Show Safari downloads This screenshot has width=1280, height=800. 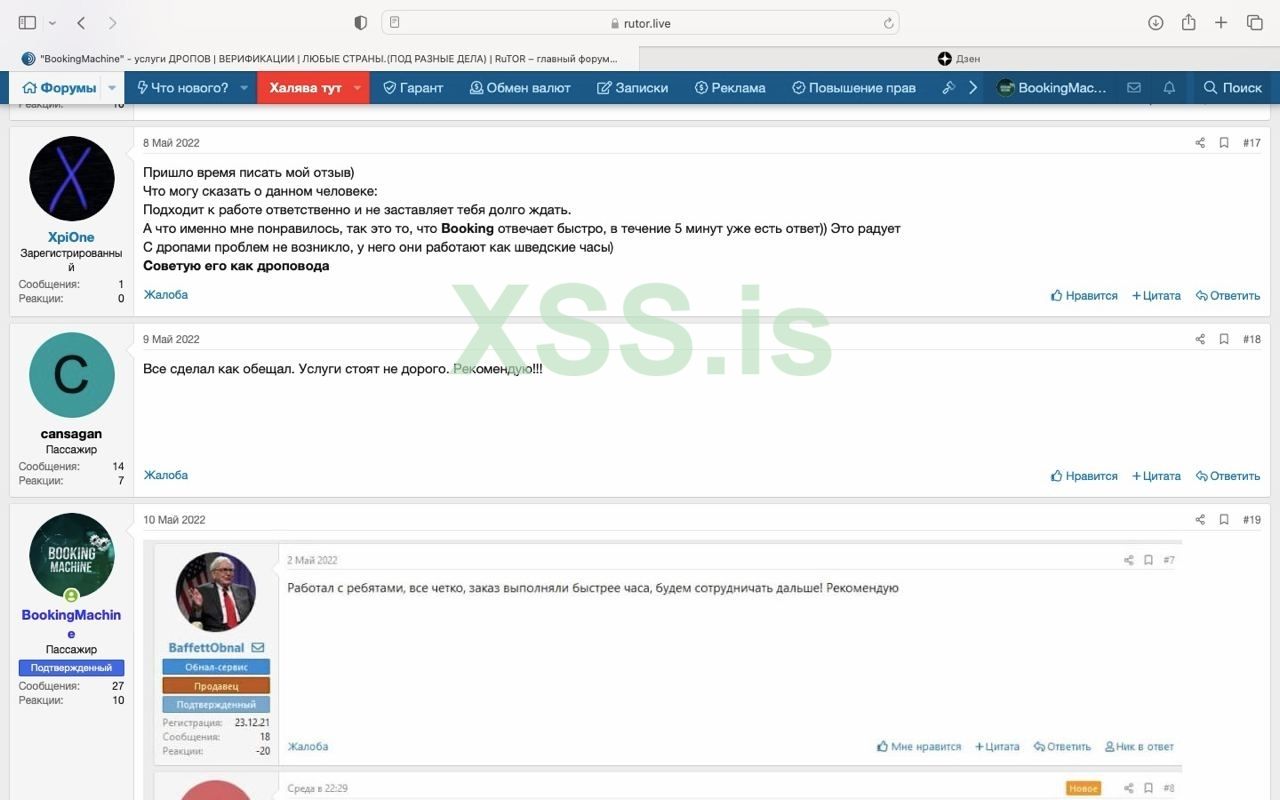pyautogui.click(x=1155, y=23)
